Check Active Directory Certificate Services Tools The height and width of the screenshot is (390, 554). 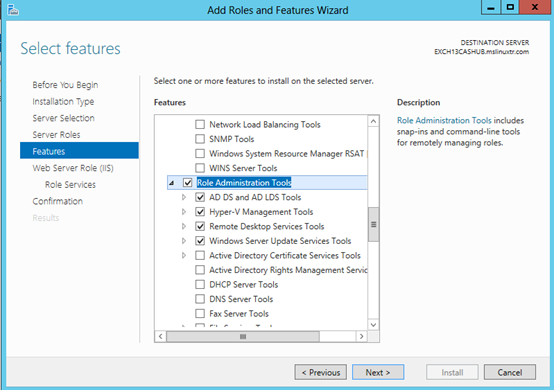point(200,255)
